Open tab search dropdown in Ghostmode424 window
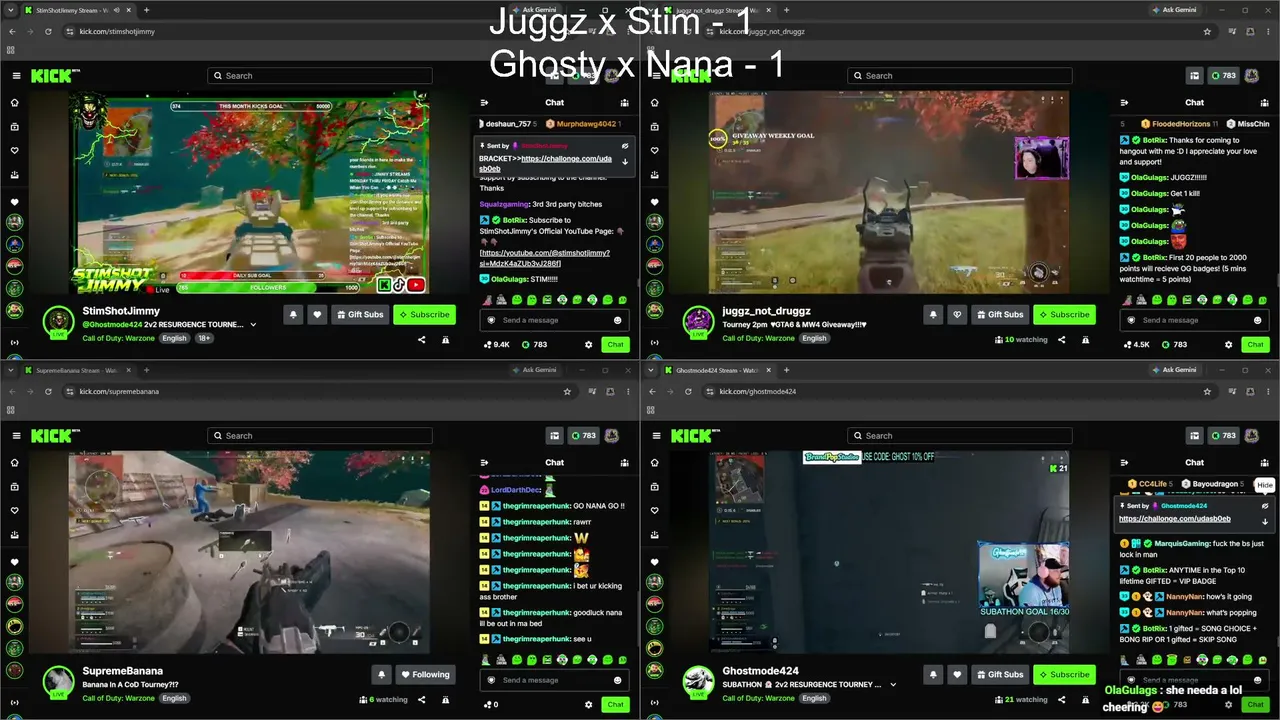Image resolution: width=1280 pixels, height=720 pixels. (x=650, y=370)
